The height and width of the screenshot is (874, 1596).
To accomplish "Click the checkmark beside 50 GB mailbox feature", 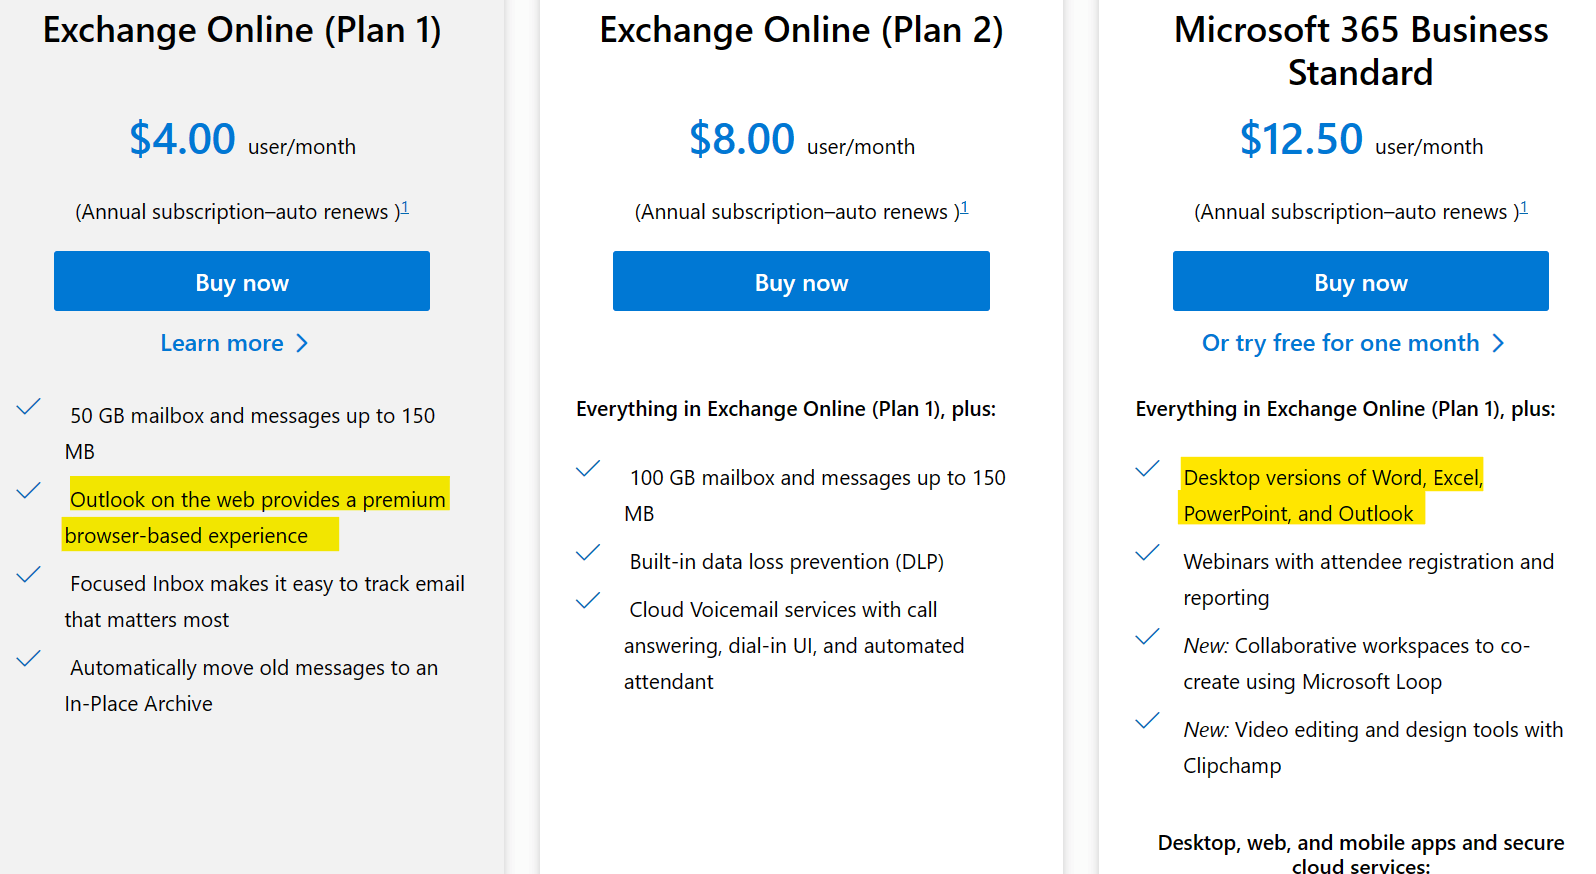I will point(28,406).
